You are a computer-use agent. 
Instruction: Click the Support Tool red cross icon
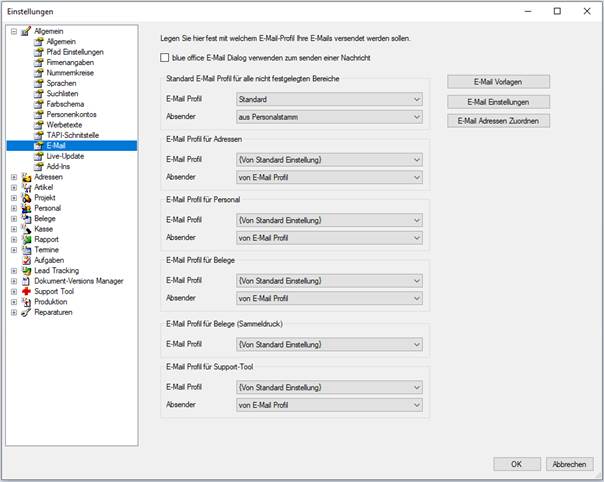pyautogui.click(x=26, y=292)
